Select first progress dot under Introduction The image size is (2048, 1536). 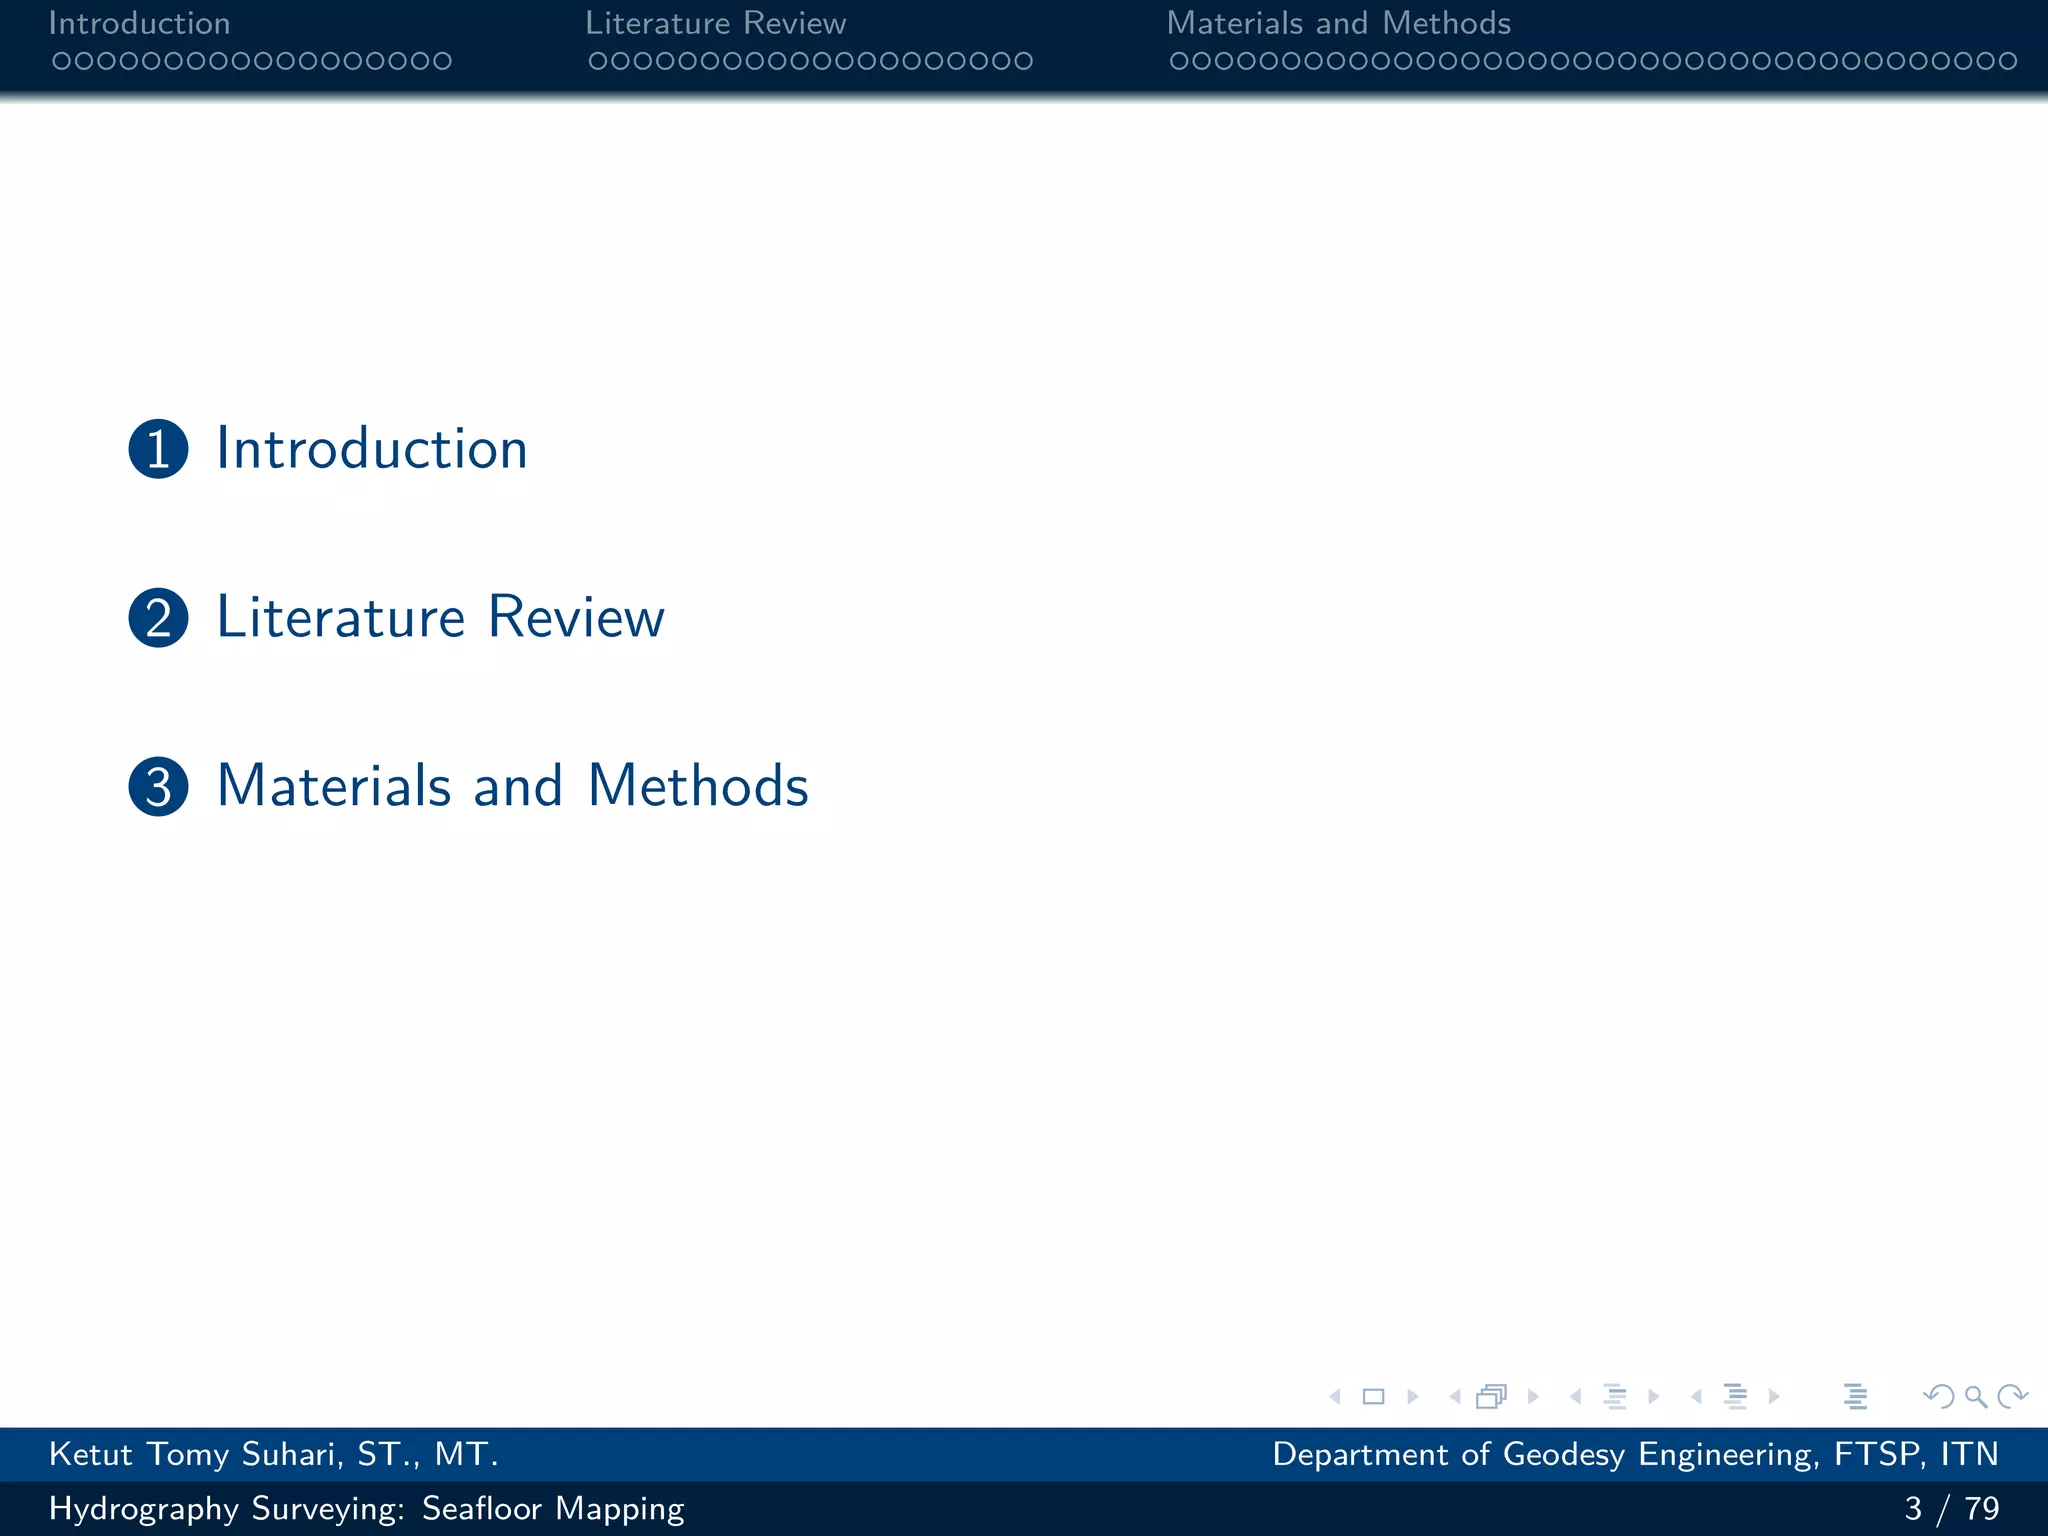(x=61, y=61)
